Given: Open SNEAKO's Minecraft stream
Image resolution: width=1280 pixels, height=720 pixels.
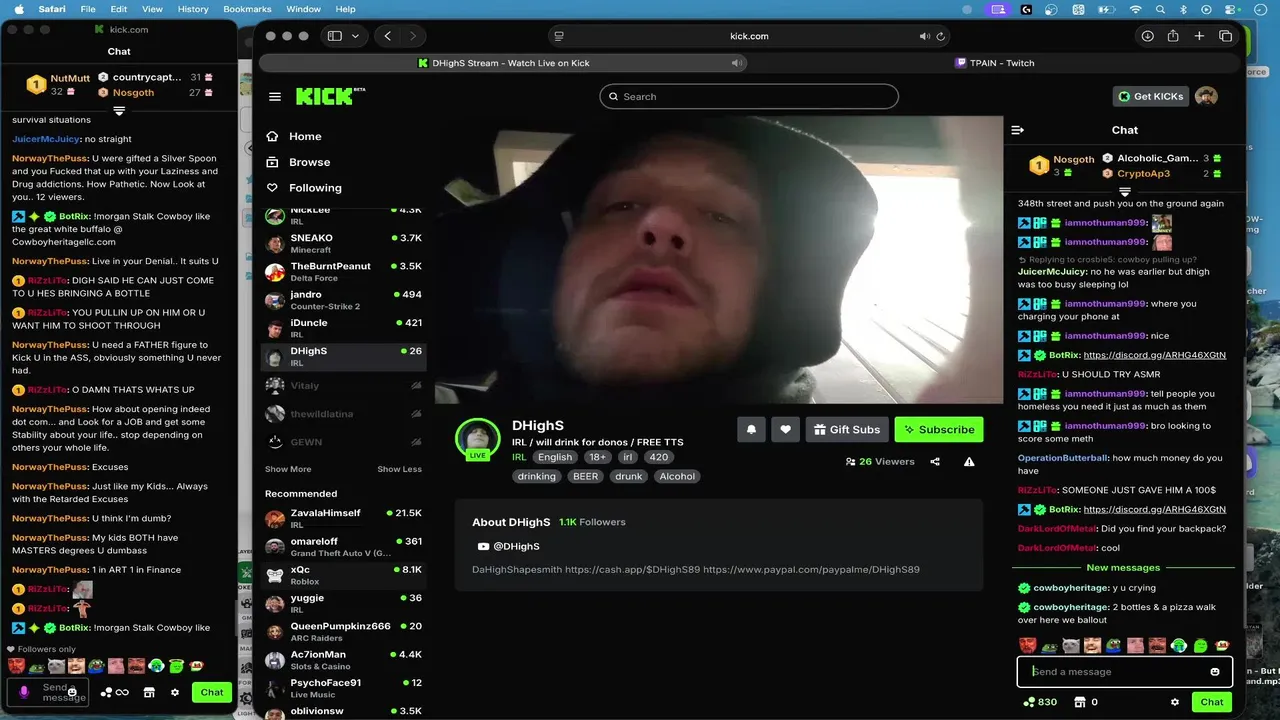Looking at the screenshot, I should pos(344,244).
